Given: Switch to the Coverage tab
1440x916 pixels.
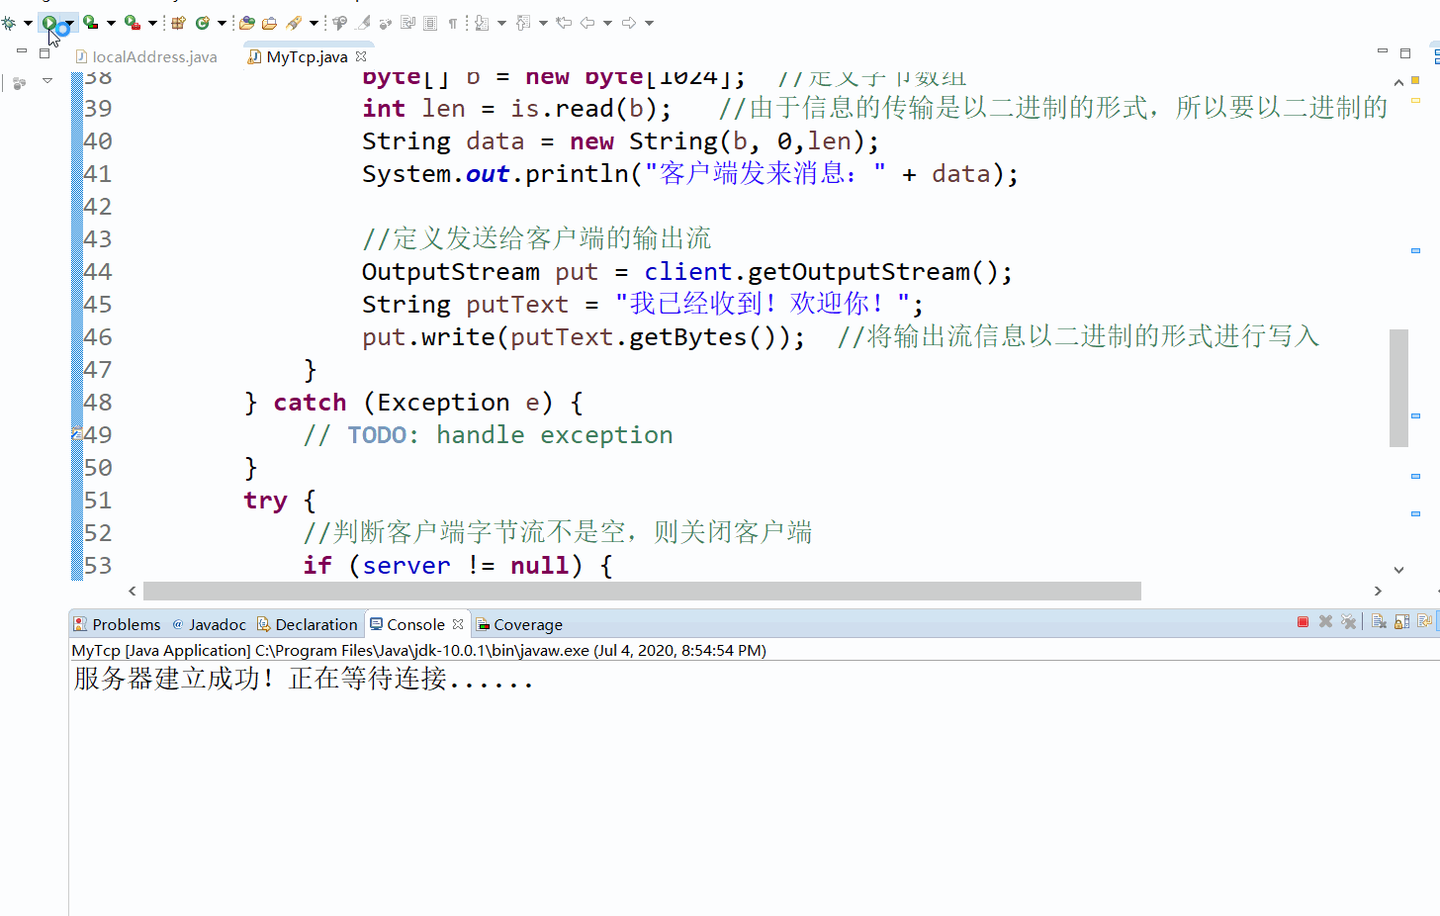Looking at the screenshot, I should (x=526, y=624).
